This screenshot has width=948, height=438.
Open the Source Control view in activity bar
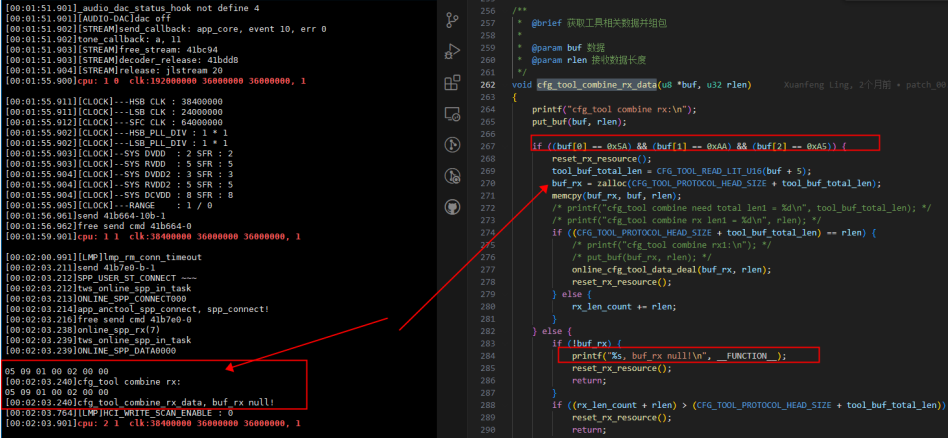click(452, 20)
